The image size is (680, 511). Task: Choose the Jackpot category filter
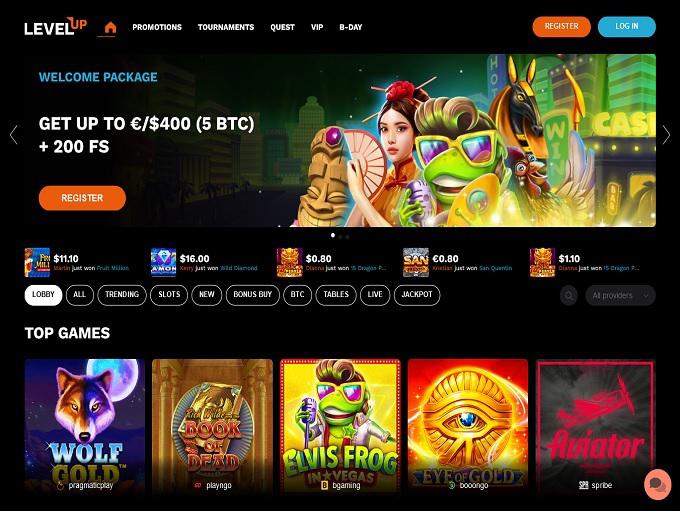click(x=417, y=295)
